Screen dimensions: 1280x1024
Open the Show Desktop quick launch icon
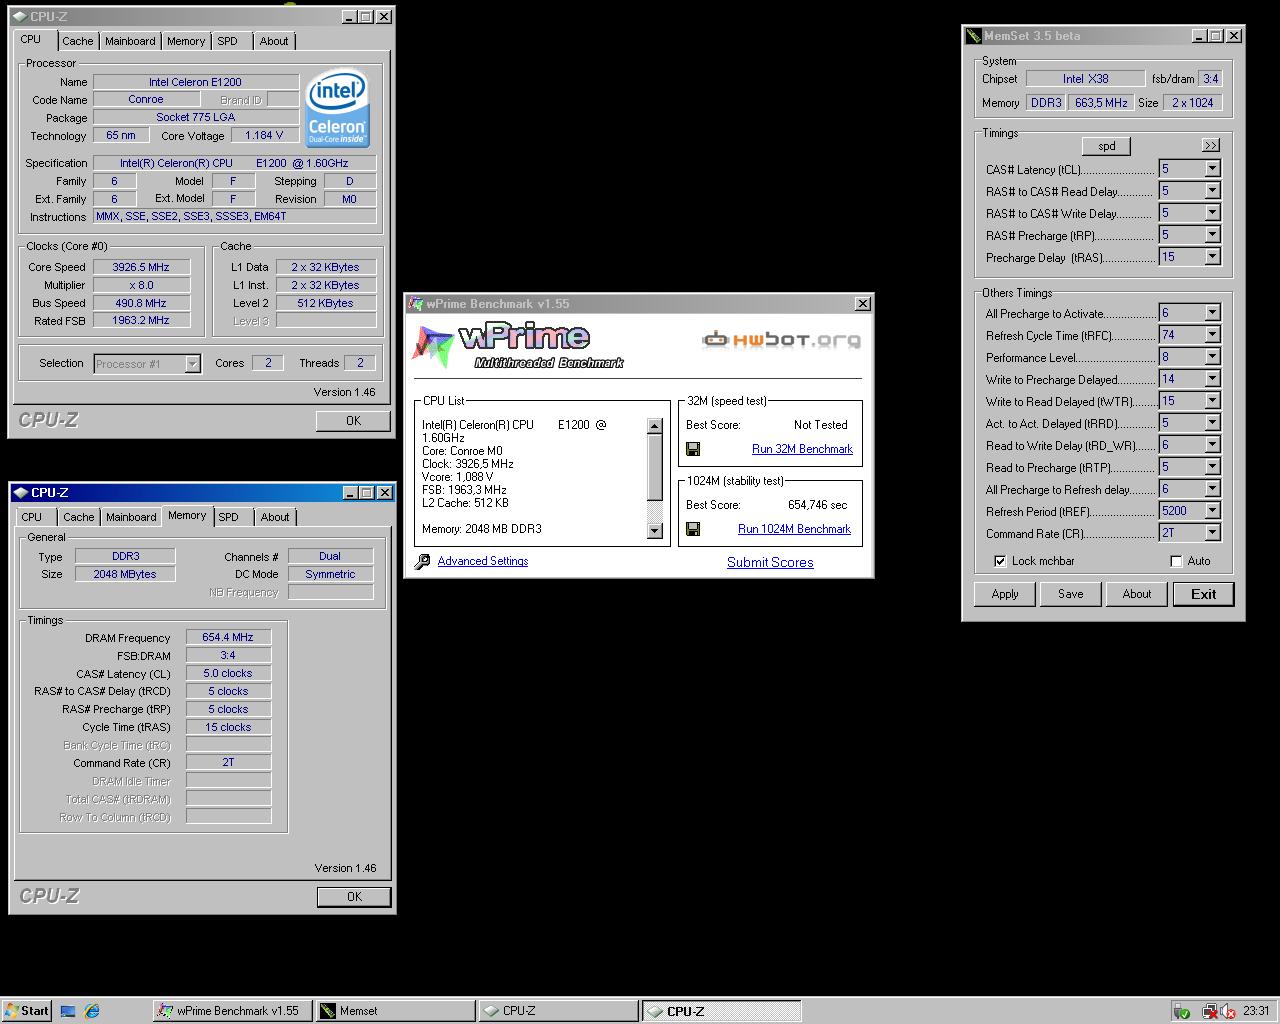(x=68, y=1011)
